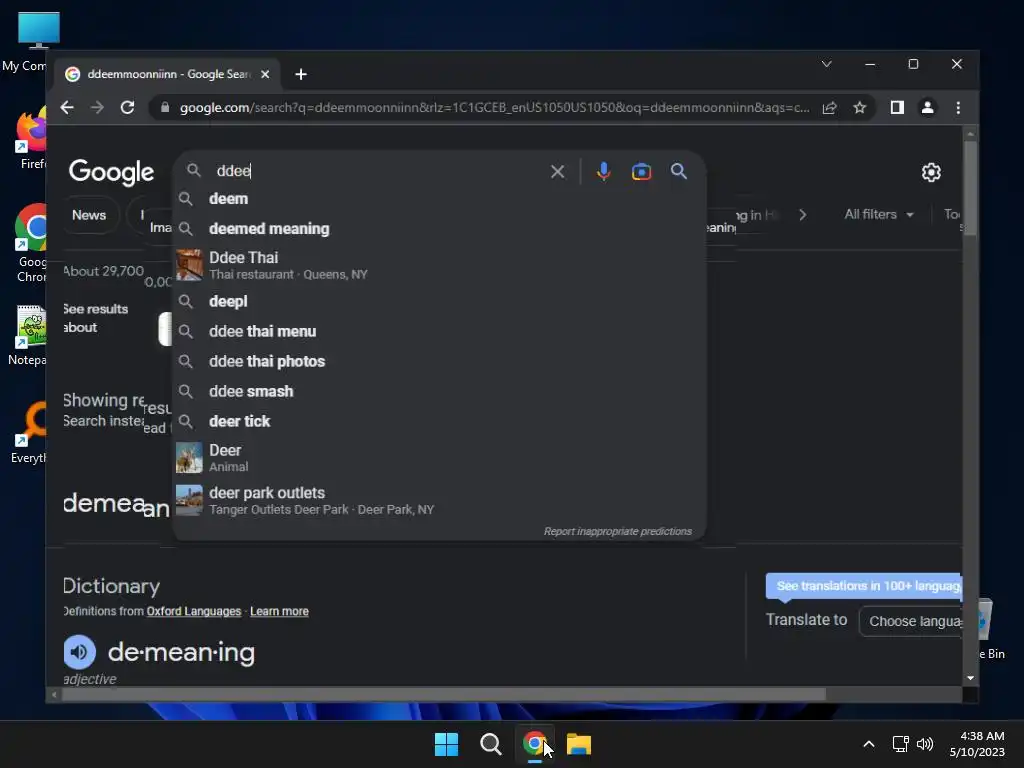Share this page from the address bar
The height and width of the screenshot is (768, 1024).
829,108
